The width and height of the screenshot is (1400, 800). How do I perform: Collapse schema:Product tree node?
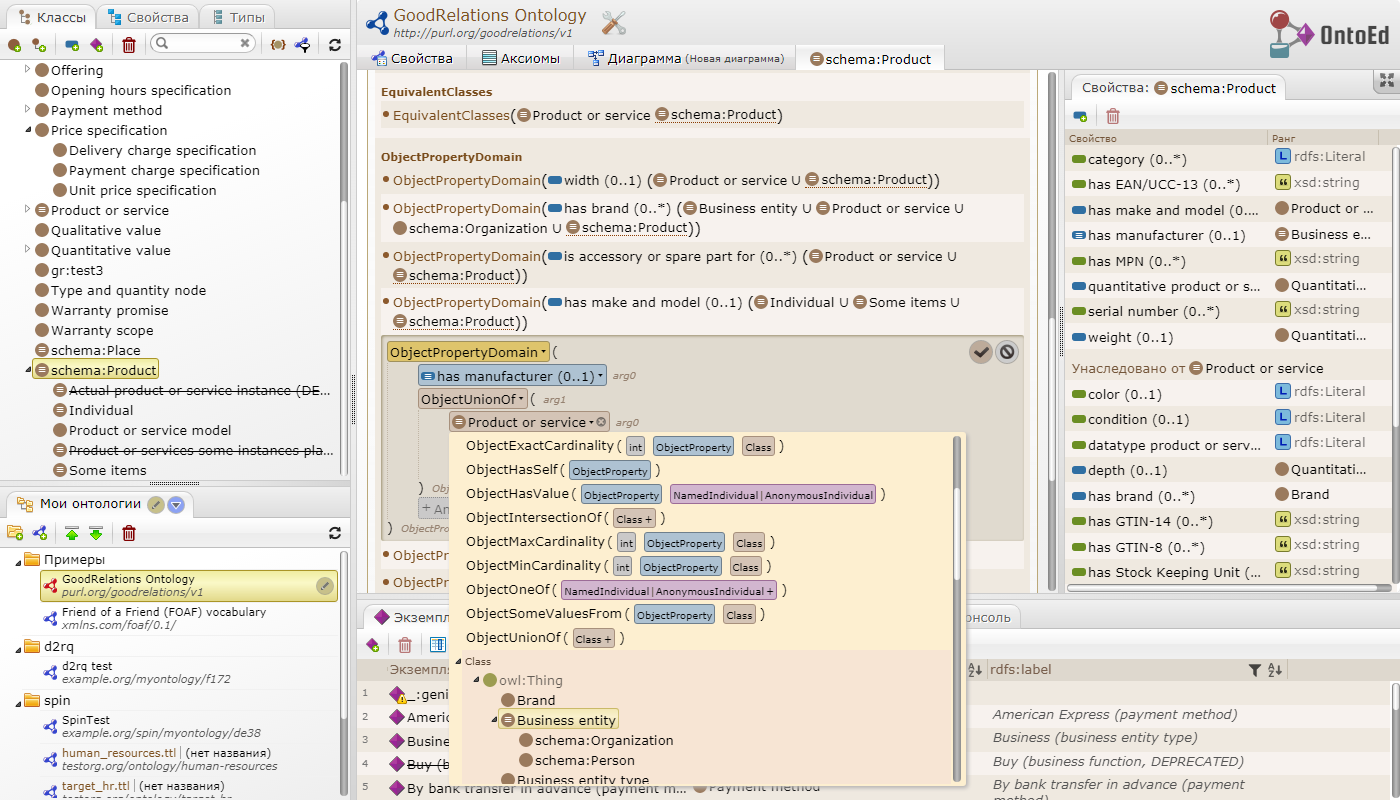pyautogui.click(x=27, y=370)
